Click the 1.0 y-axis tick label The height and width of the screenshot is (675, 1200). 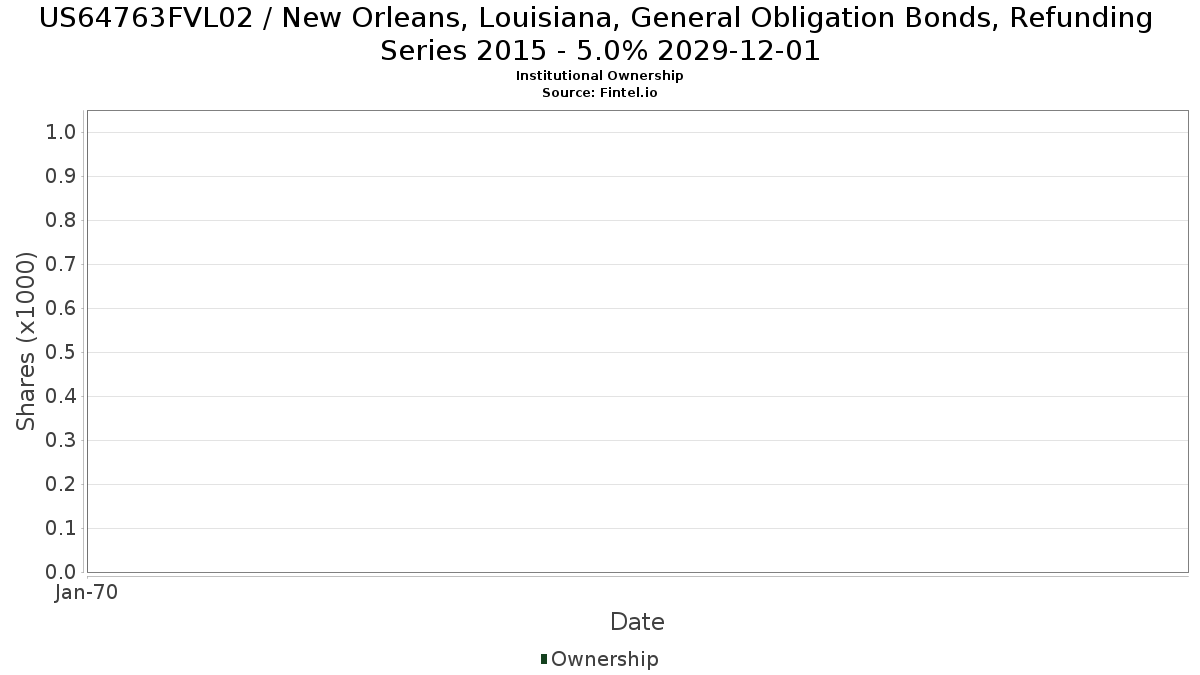coord(61,133)
